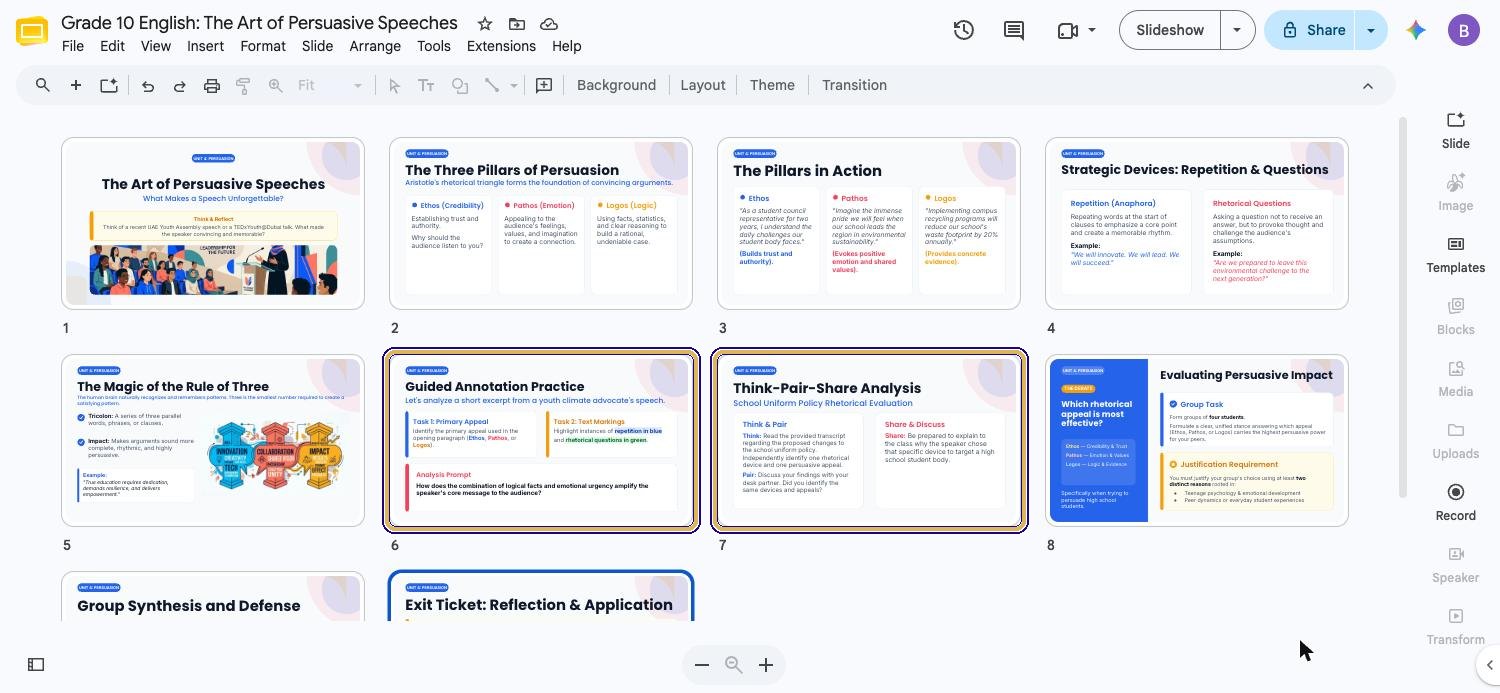Click the Layout button
Screen dimensions: 1500x693
703,85
